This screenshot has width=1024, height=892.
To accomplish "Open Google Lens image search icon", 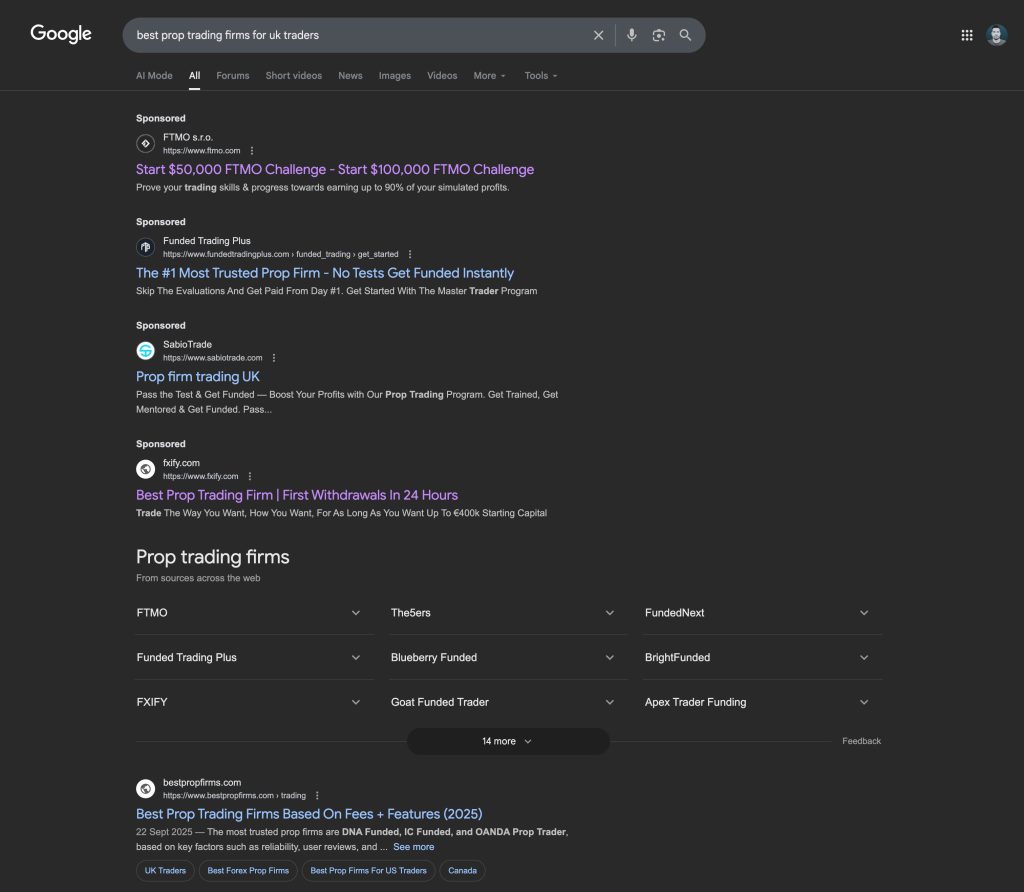I will (x=658, y=35).
